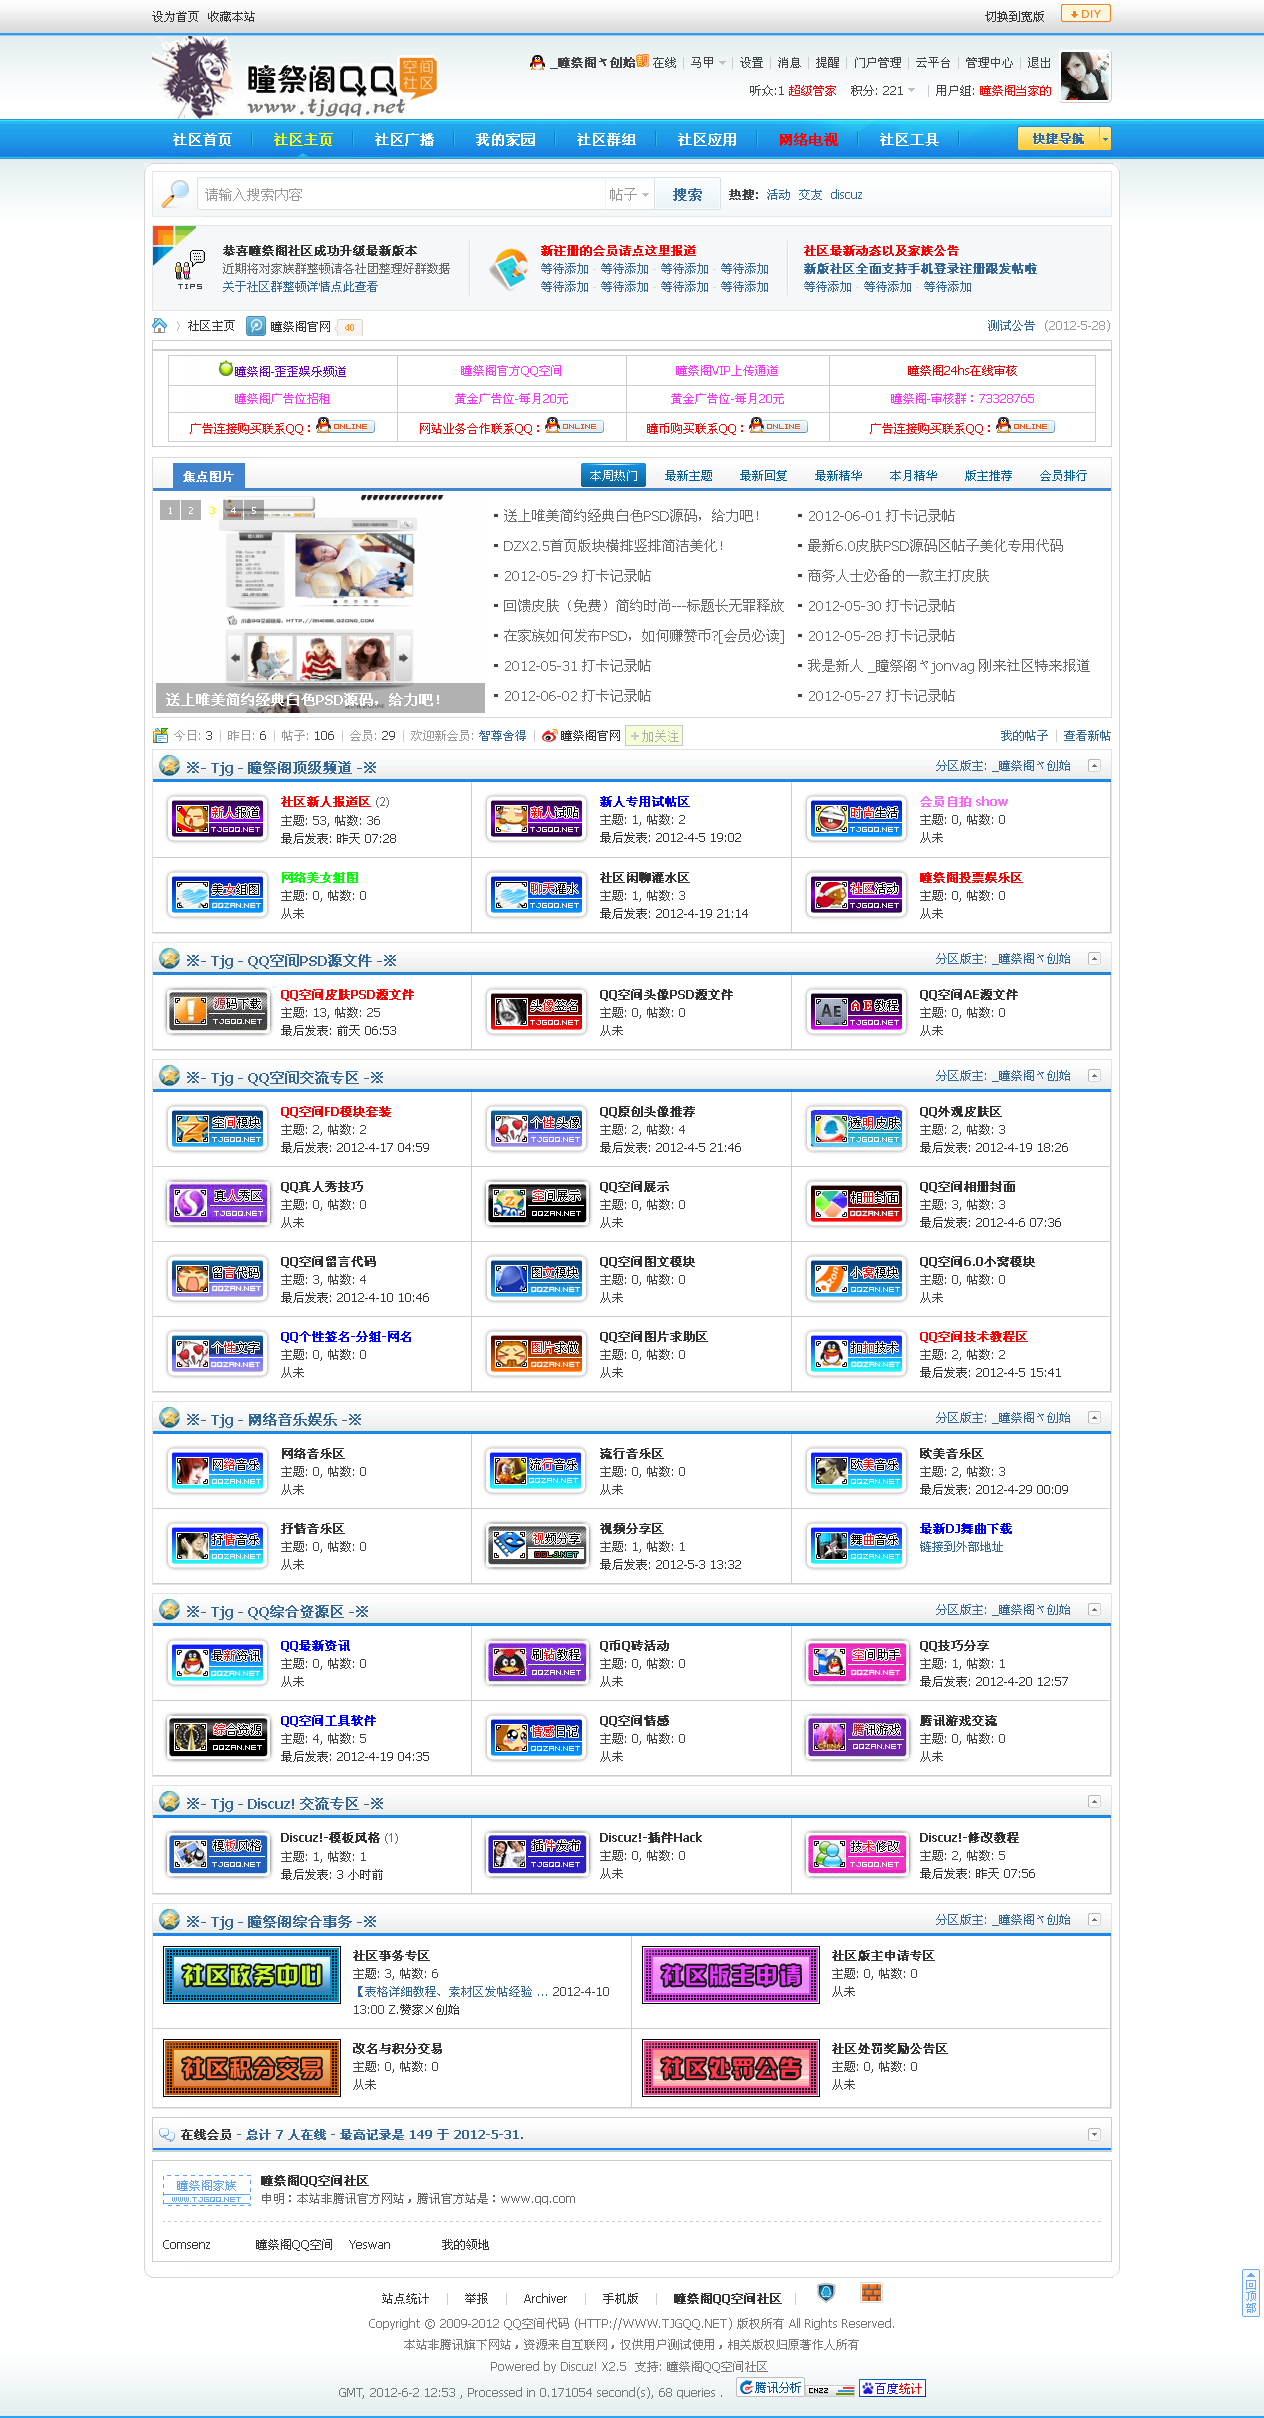Click the user avatar photo in header
This screenshot has width=1264, height=2418.
1085,76
